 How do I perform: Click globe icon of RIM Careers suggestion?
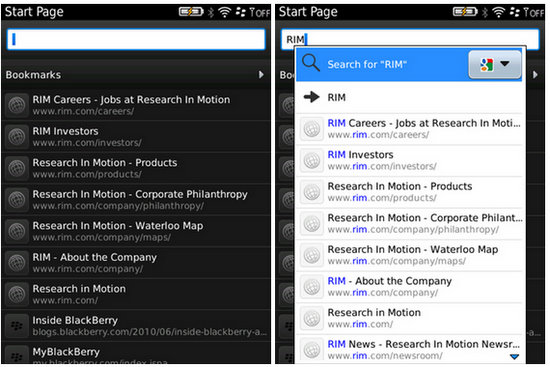click(311, 129)
